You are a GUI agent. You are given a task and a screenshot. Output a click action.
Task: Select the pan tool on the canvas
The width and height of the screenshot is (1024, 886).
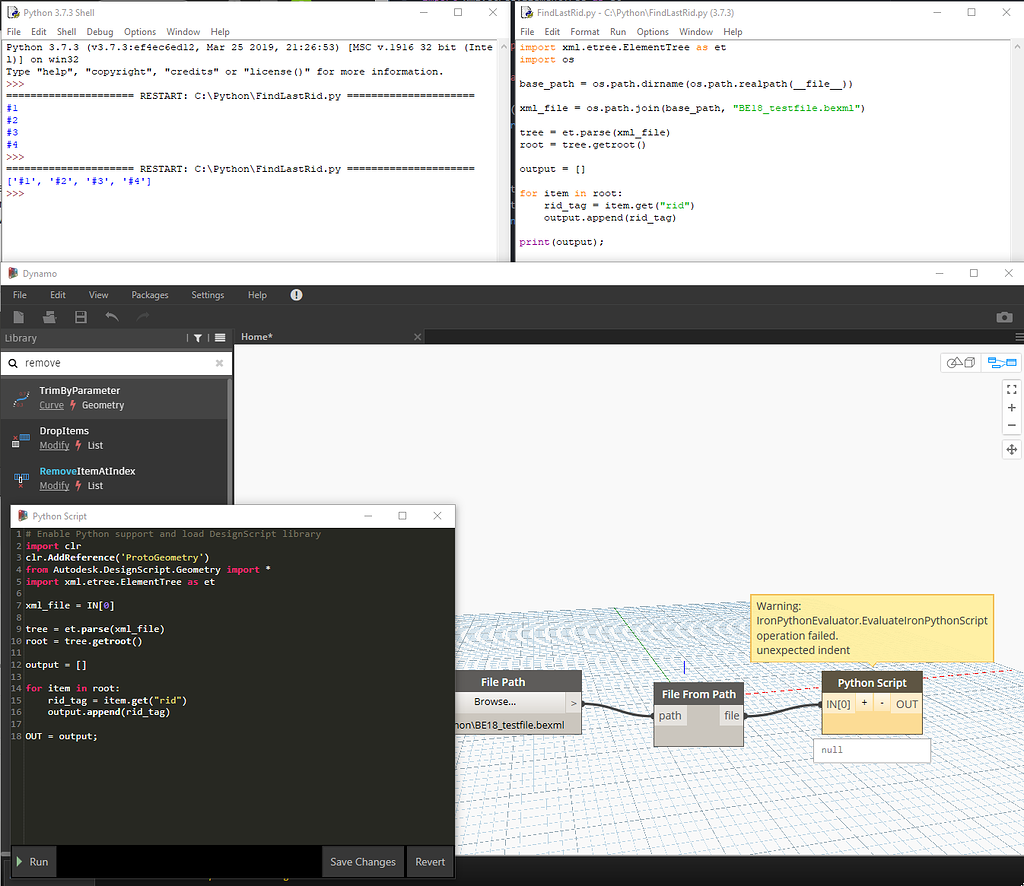1011,449
